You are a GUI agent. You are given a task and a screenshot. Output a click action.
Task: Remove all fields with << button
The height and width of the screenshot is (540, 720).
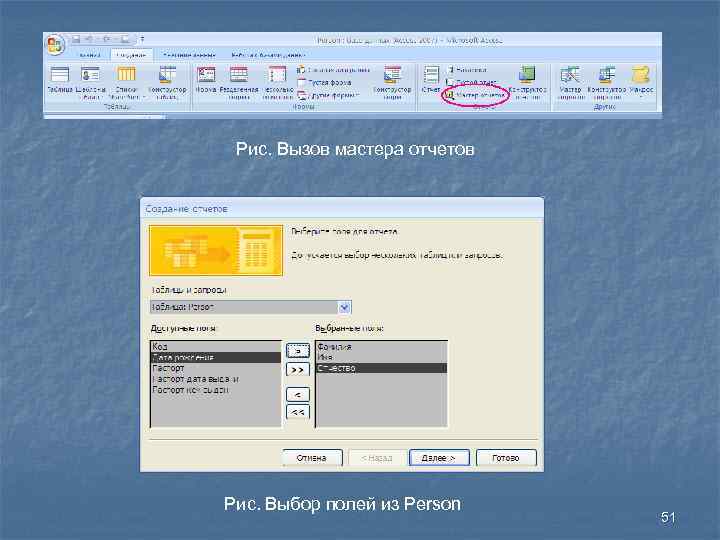[298, 412]
